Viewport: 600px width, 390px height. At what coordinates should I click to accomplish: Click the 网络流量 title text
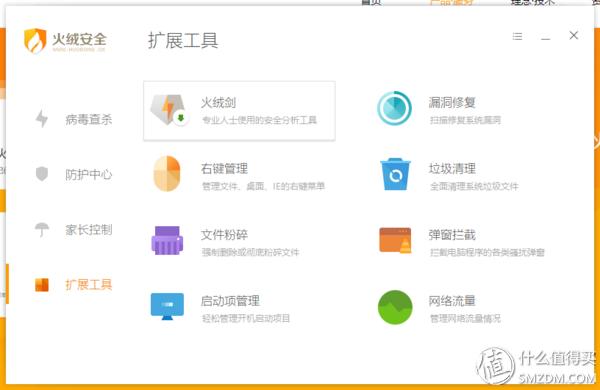click(x=452, y=301)
